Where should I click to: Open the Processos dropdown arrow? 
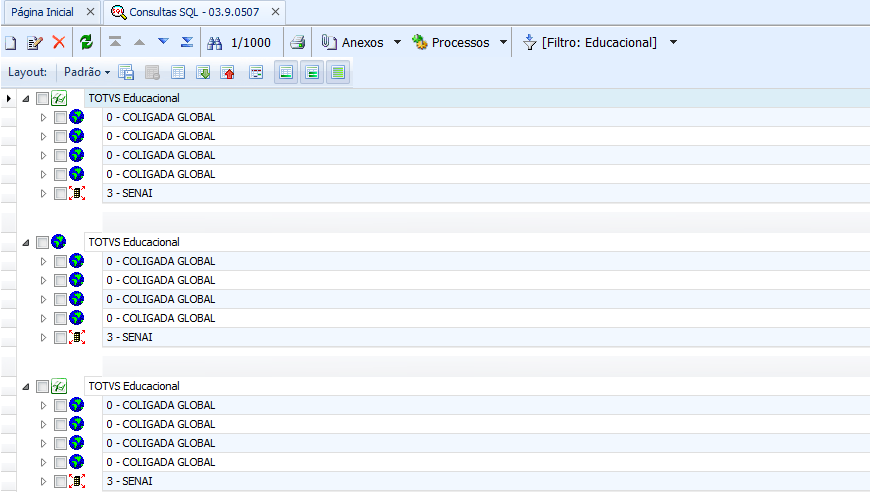503,42
